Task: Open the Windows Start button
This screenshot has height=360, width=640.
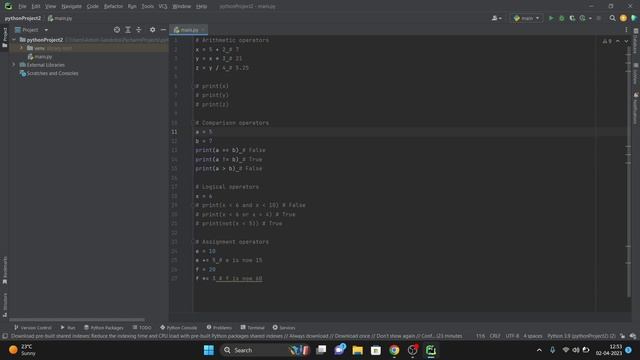Action: (209, 350)
